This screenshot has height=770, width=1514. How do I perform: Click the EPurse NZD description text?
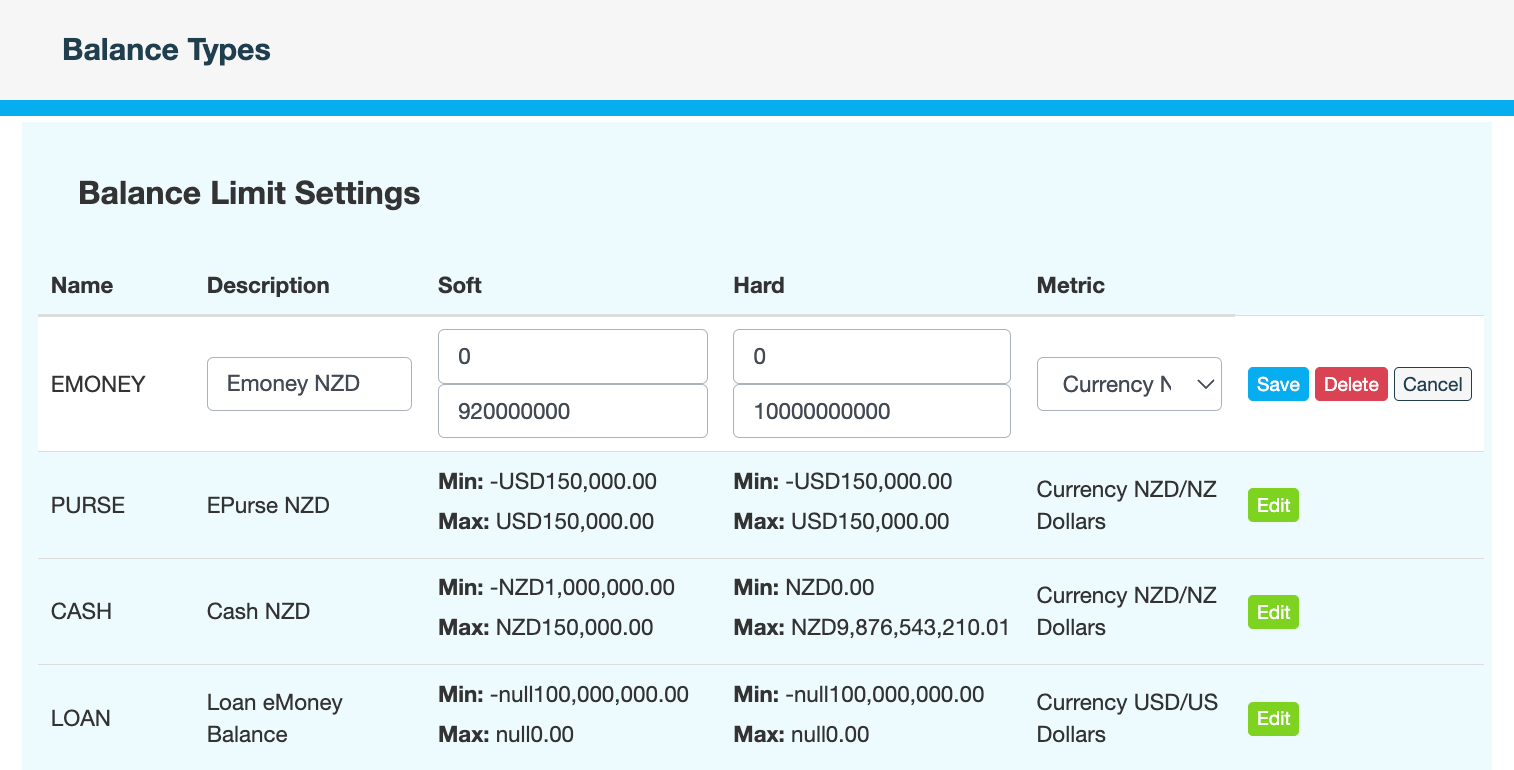click(x=268, y=505)
